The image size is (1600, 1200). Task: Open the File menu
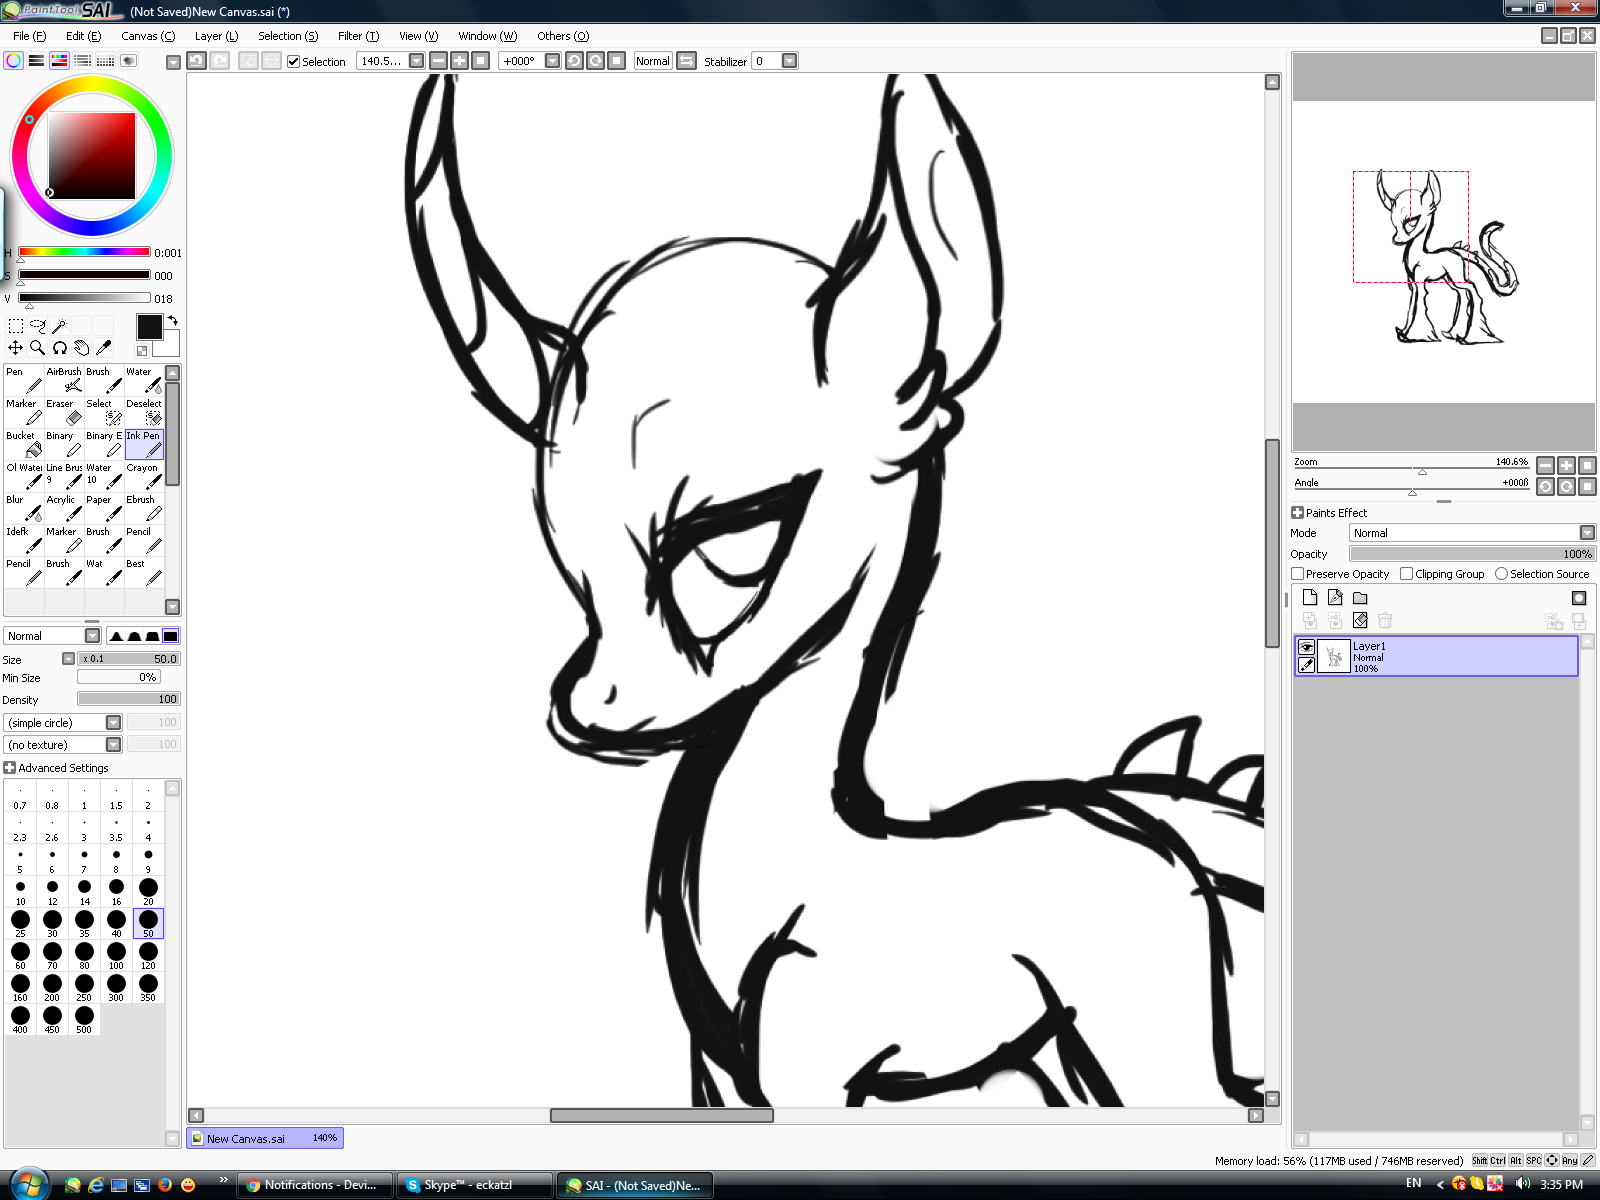coord(29,36)
